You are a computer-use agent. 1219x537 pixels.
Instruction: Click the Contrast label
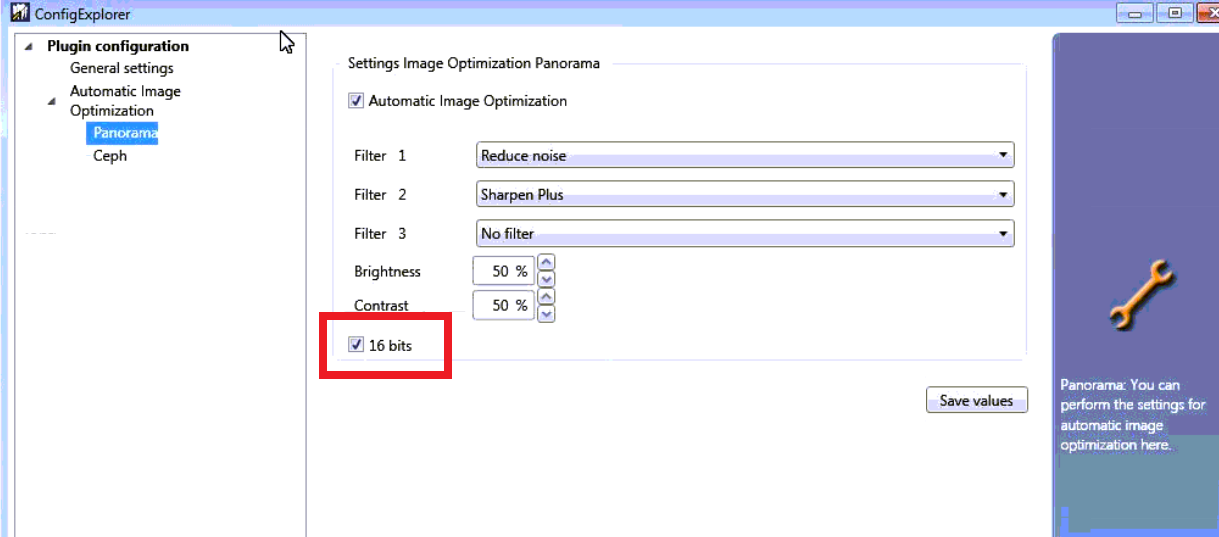381,306
